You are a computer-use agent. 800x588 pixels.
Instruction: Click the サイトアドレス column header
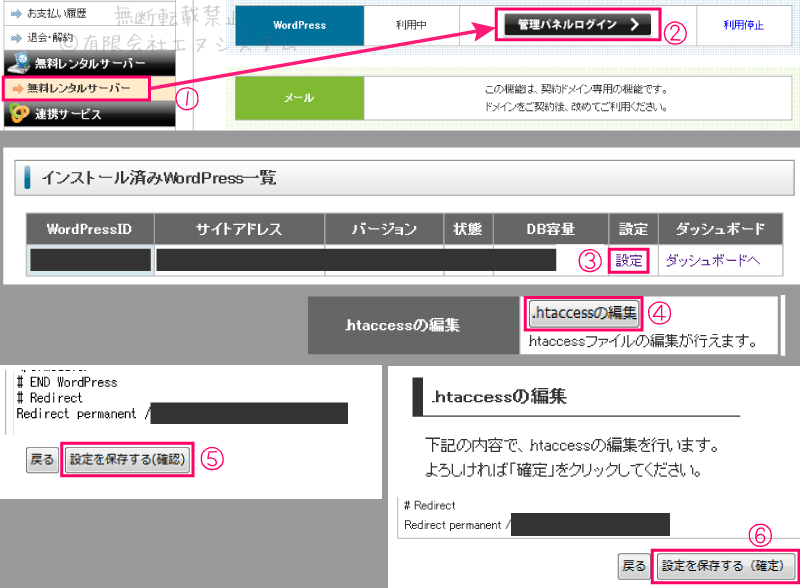pos(239,229)
